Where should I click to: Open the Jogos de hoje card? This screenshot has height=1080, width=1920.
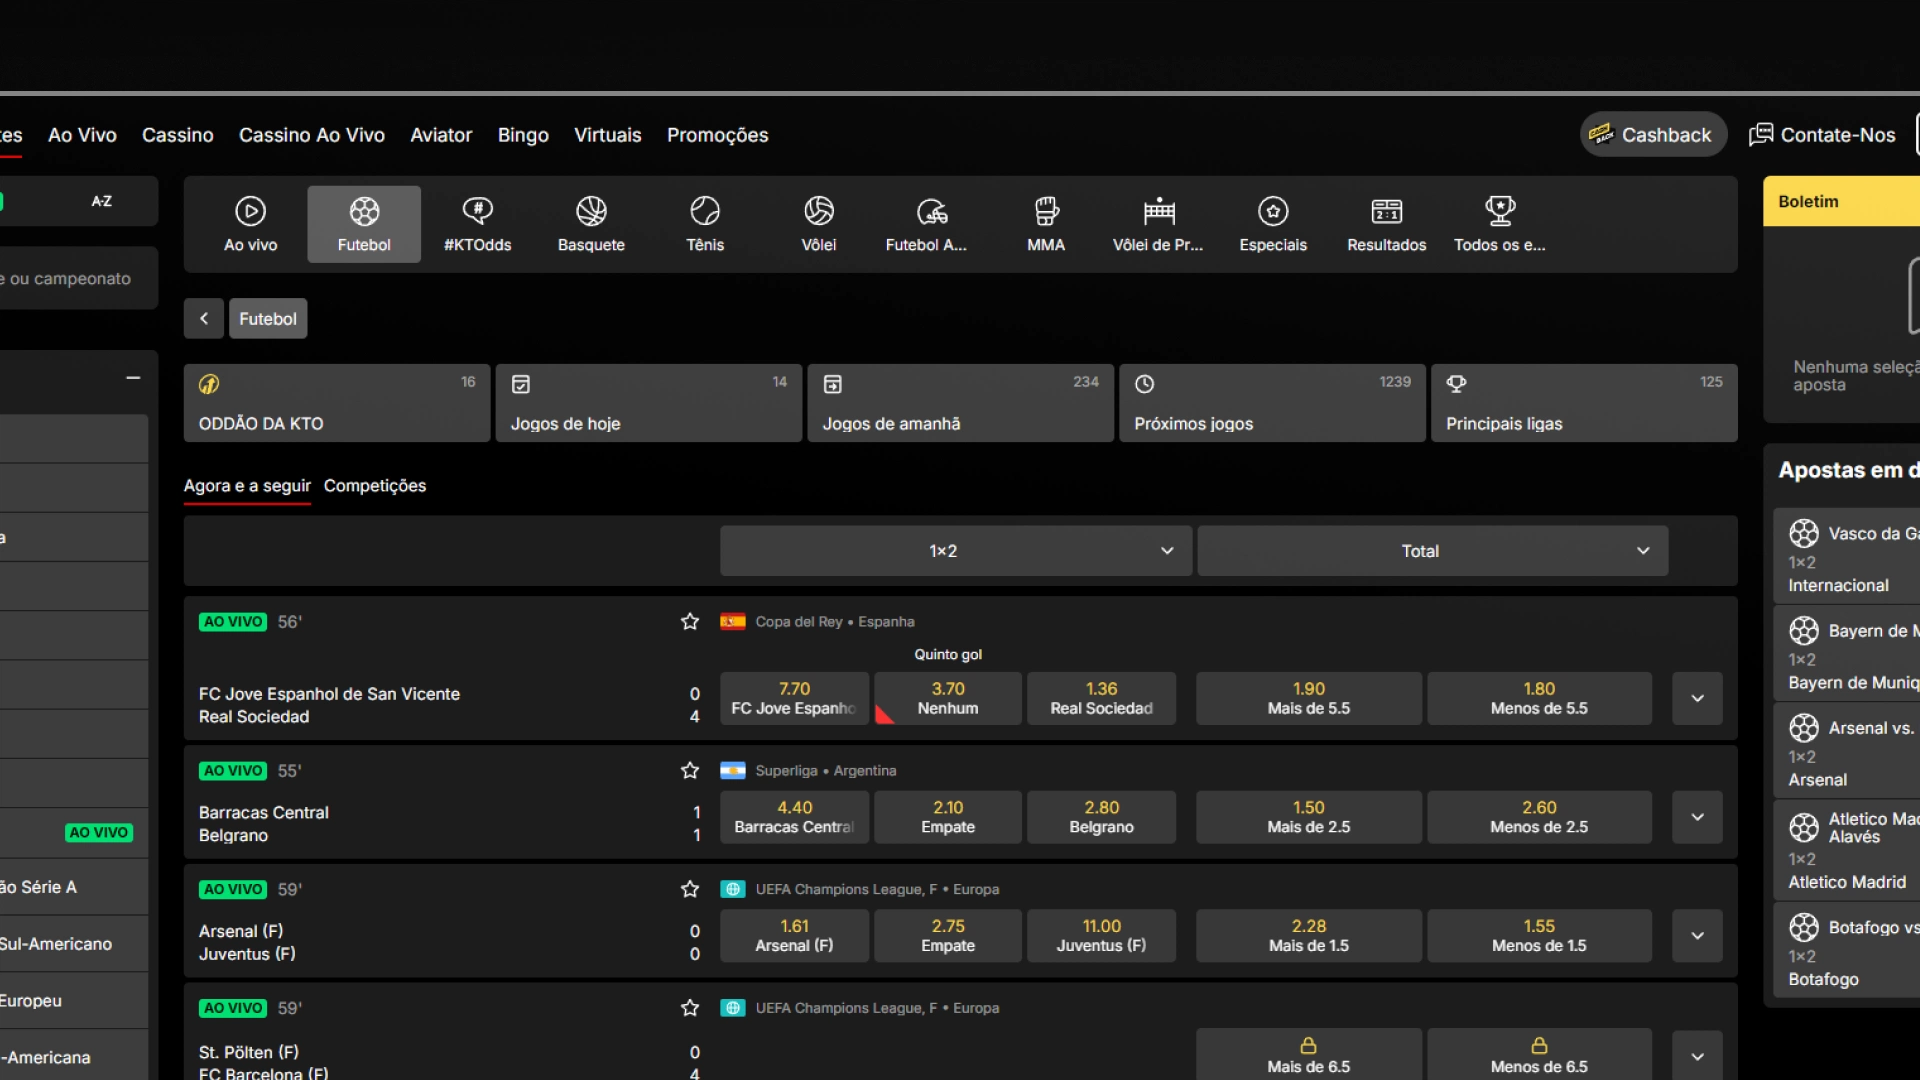point(649,403)
